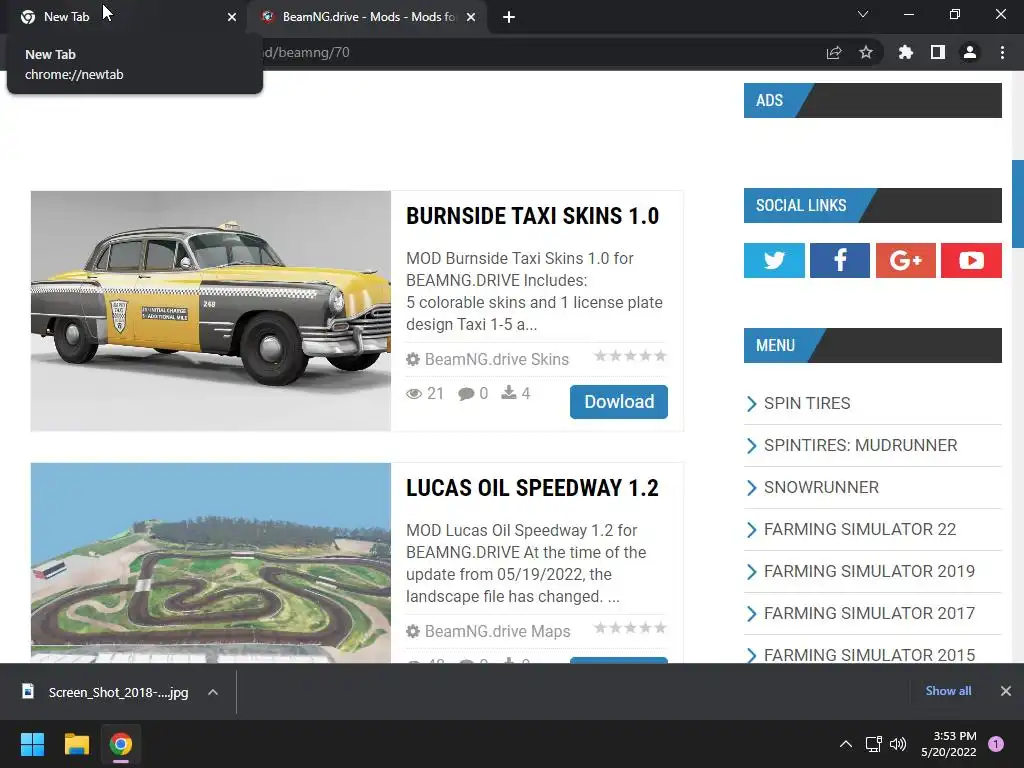Screen dimensions: 1024x768
Task: Open tab search chevron in title bar
Action: tap(863, 14)
